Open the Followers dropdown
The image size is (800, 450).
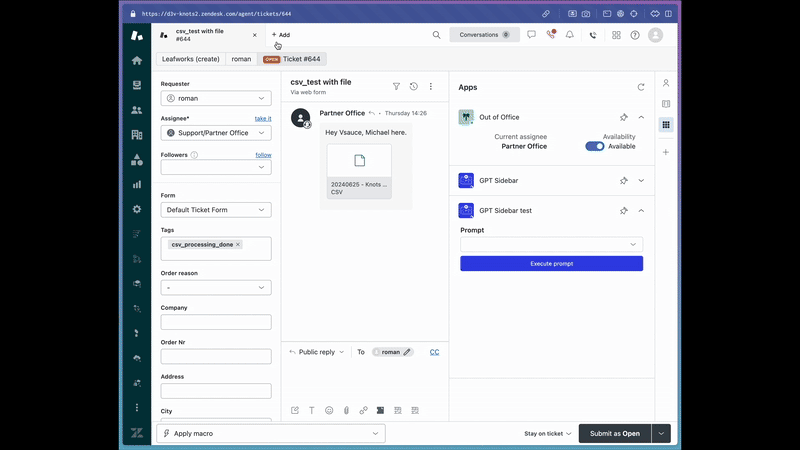[x=216, y=167]
